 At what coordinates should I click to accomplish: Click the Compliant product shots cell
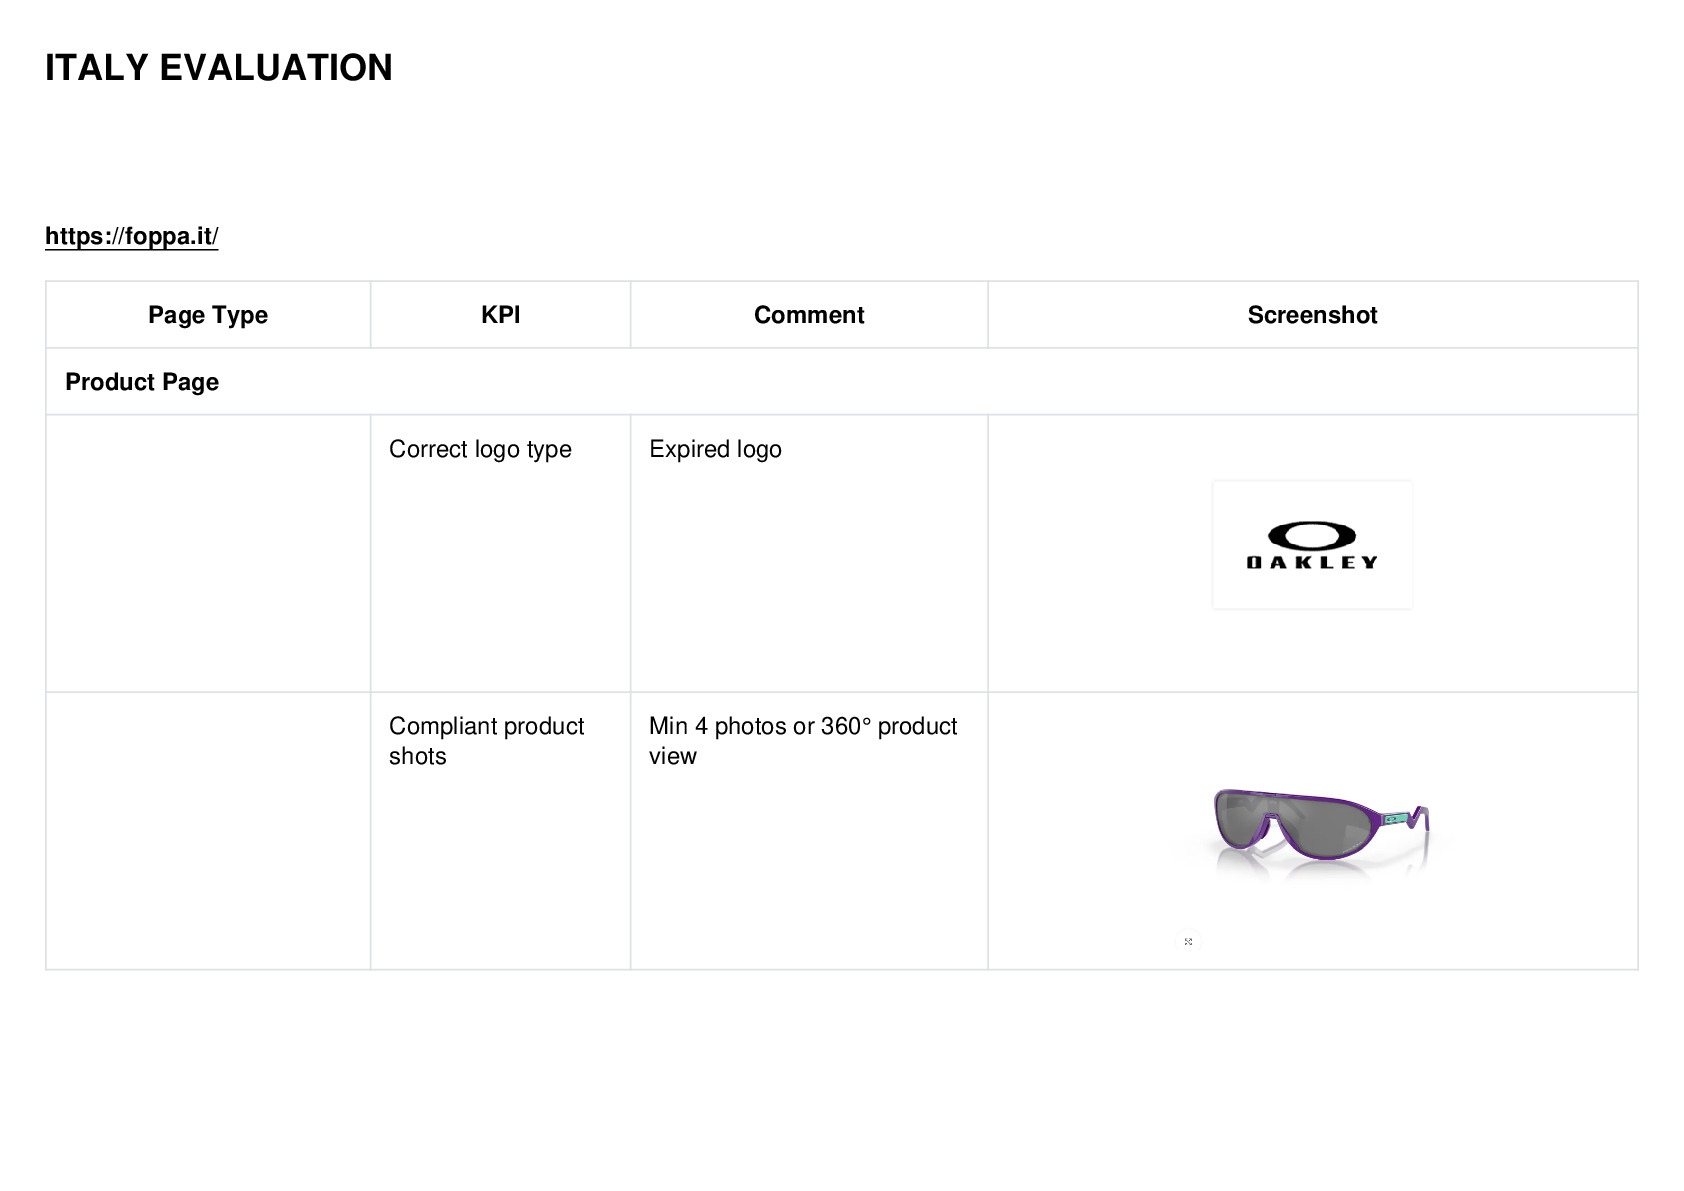coord(500,831)
